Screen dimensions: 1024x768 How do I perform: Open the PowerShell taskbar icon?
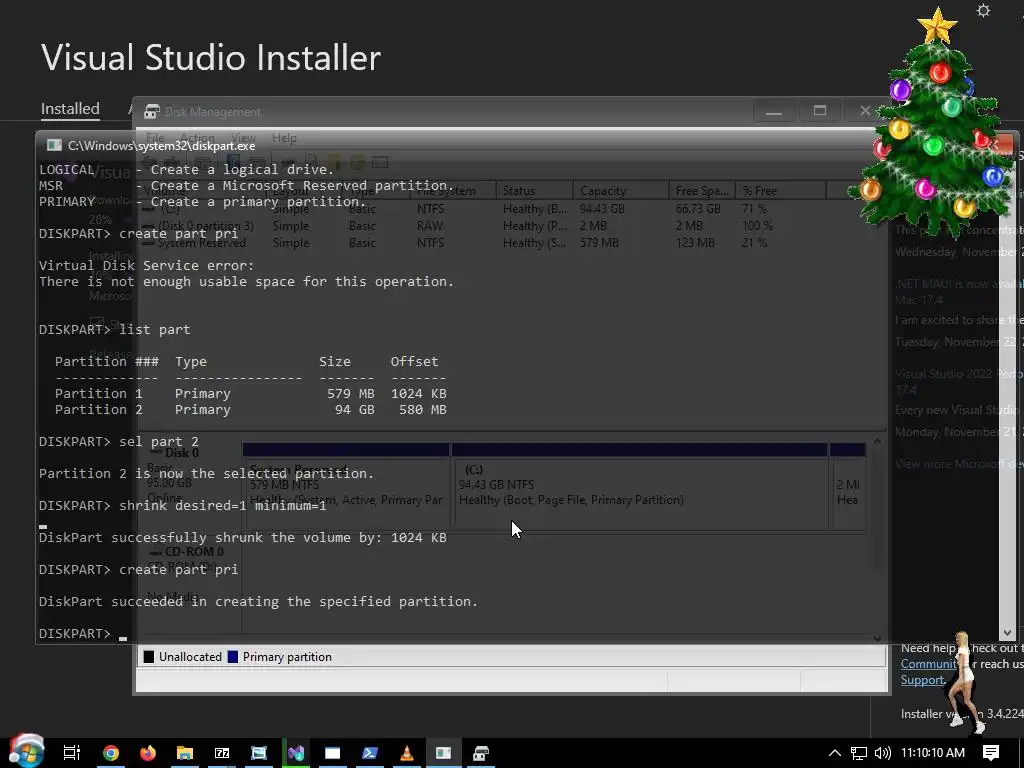[370, 753]
